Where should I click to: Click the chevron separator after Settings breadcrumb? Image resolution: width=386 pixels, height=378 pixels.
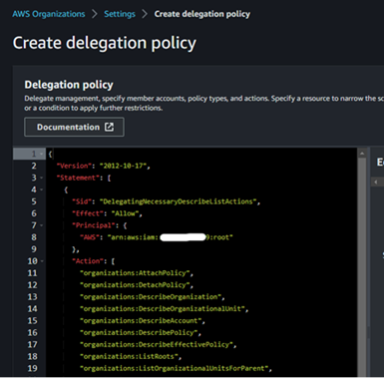[145, 14]
